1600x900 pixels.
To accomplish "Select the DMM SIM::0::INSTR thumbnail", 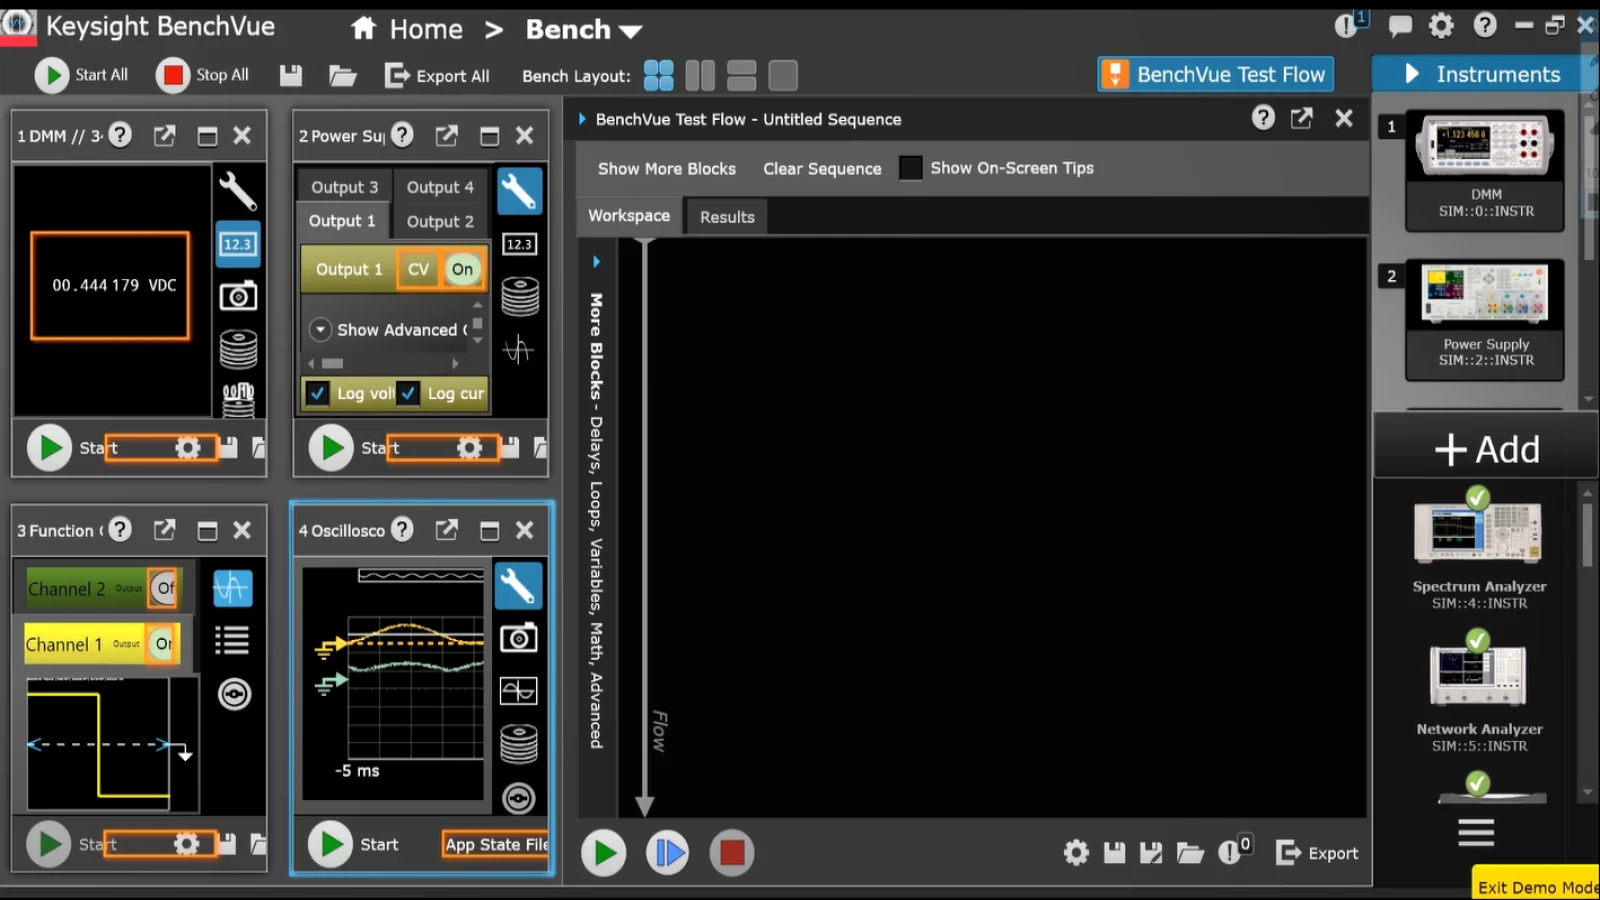I will click(1485, 170).
